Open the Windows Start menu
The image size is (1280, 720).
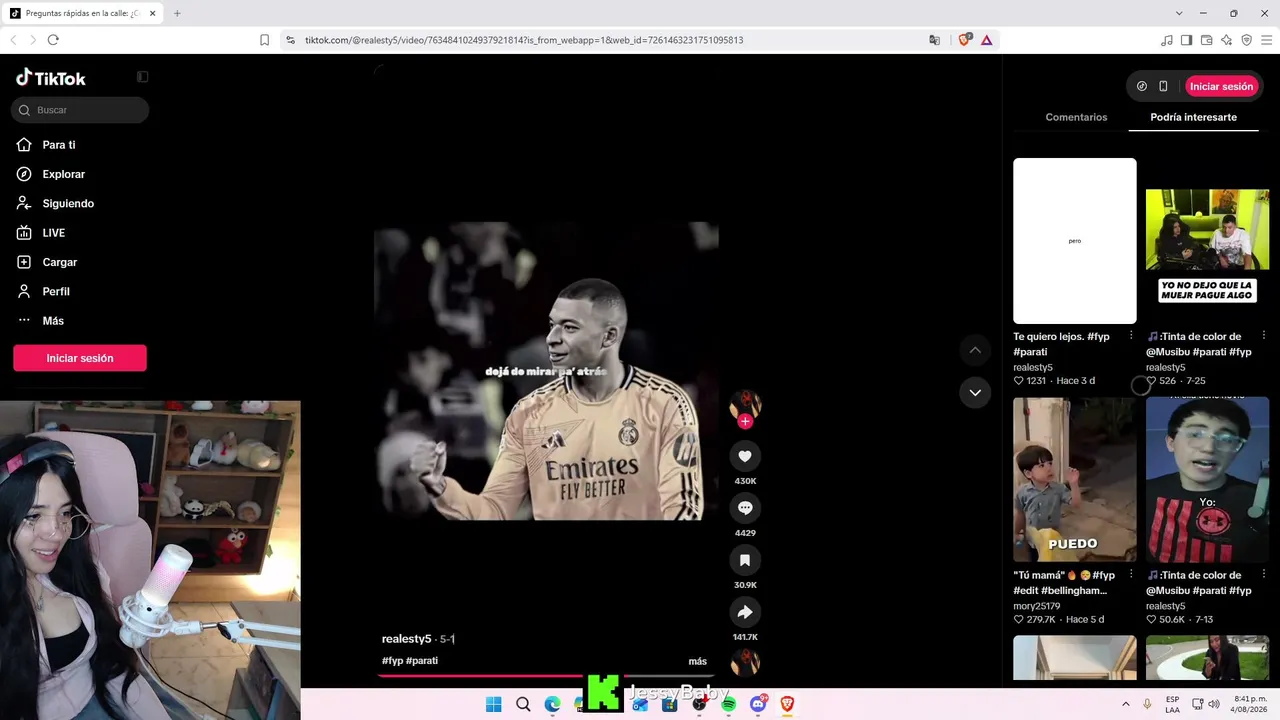coord(493,704)
